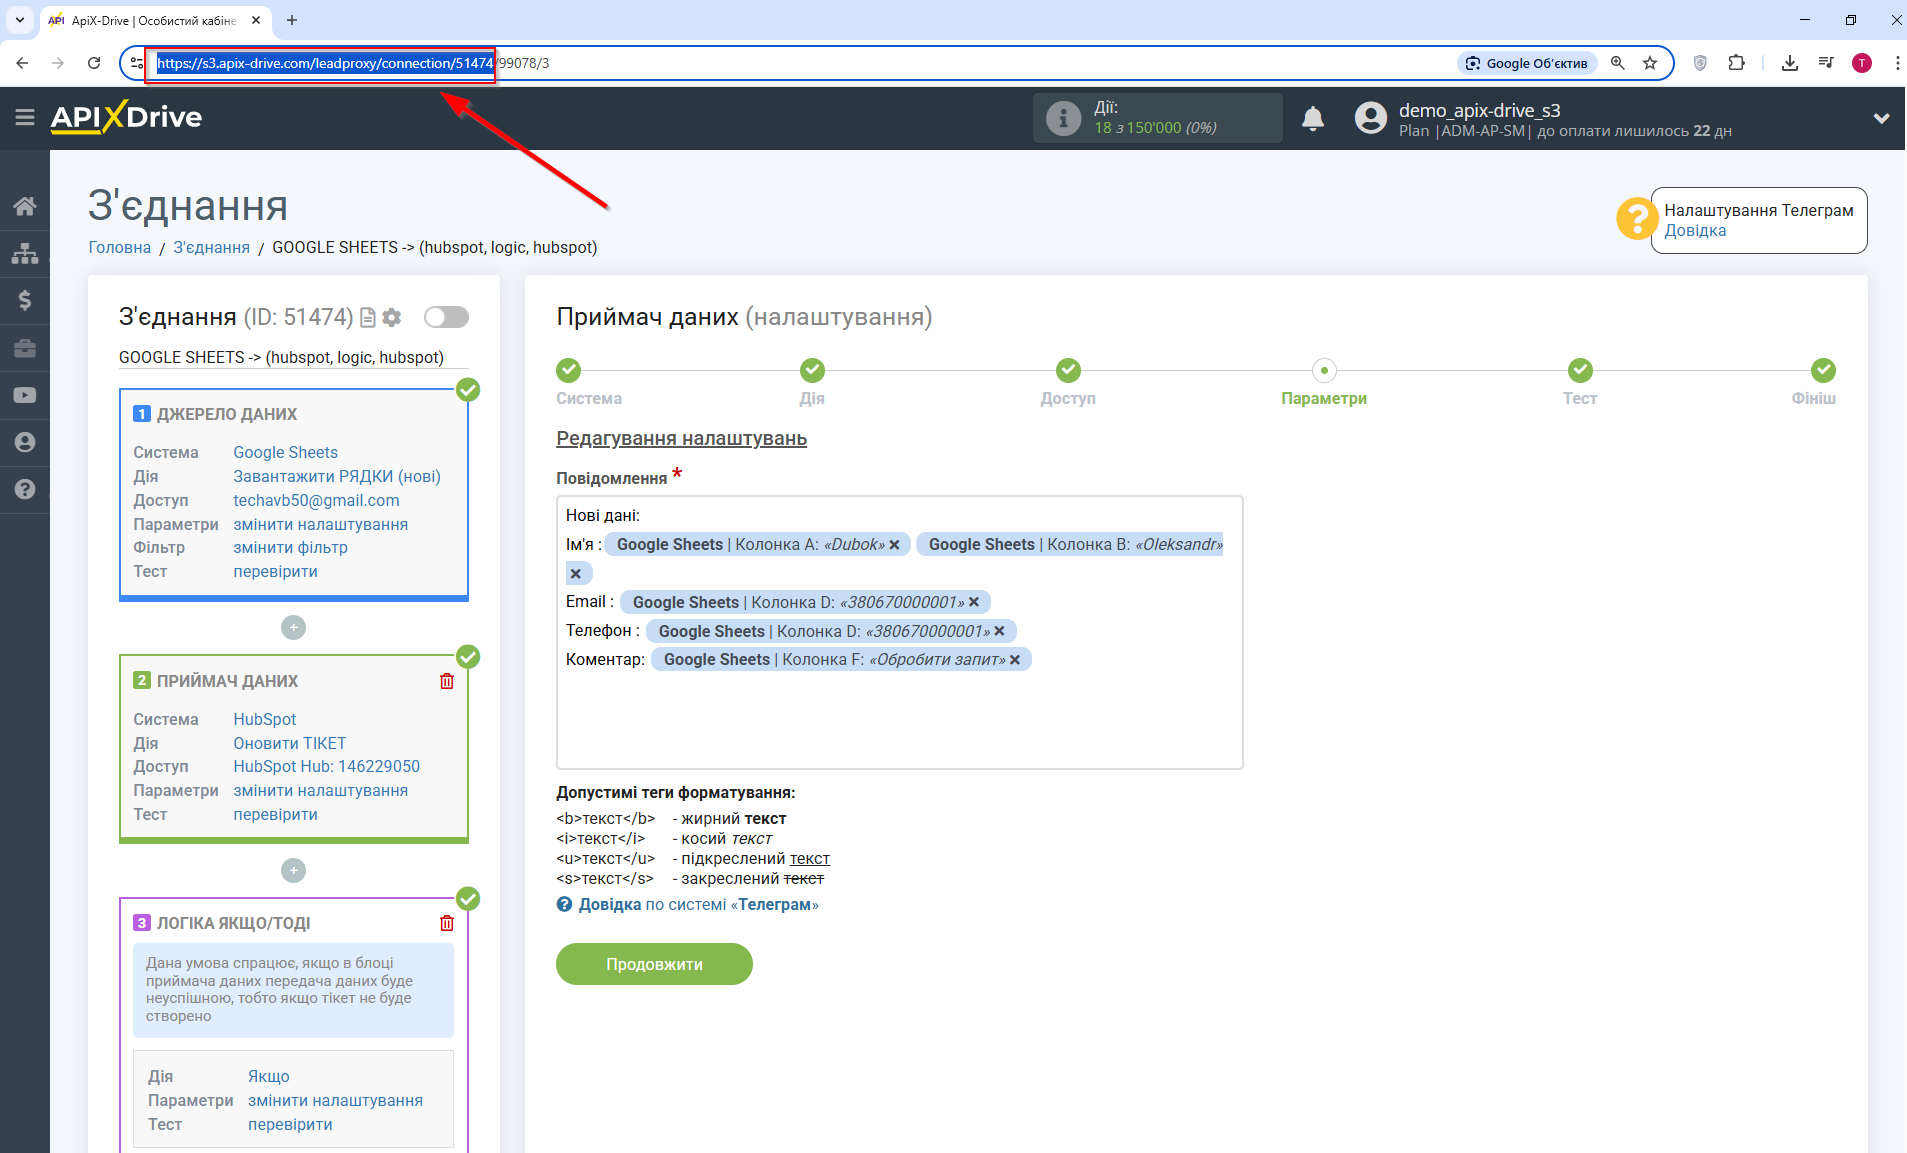Add block after ДЖЕРЕЛО ДАНИХ
The height and width of the screenshot is (1153, 1907).
293,627
